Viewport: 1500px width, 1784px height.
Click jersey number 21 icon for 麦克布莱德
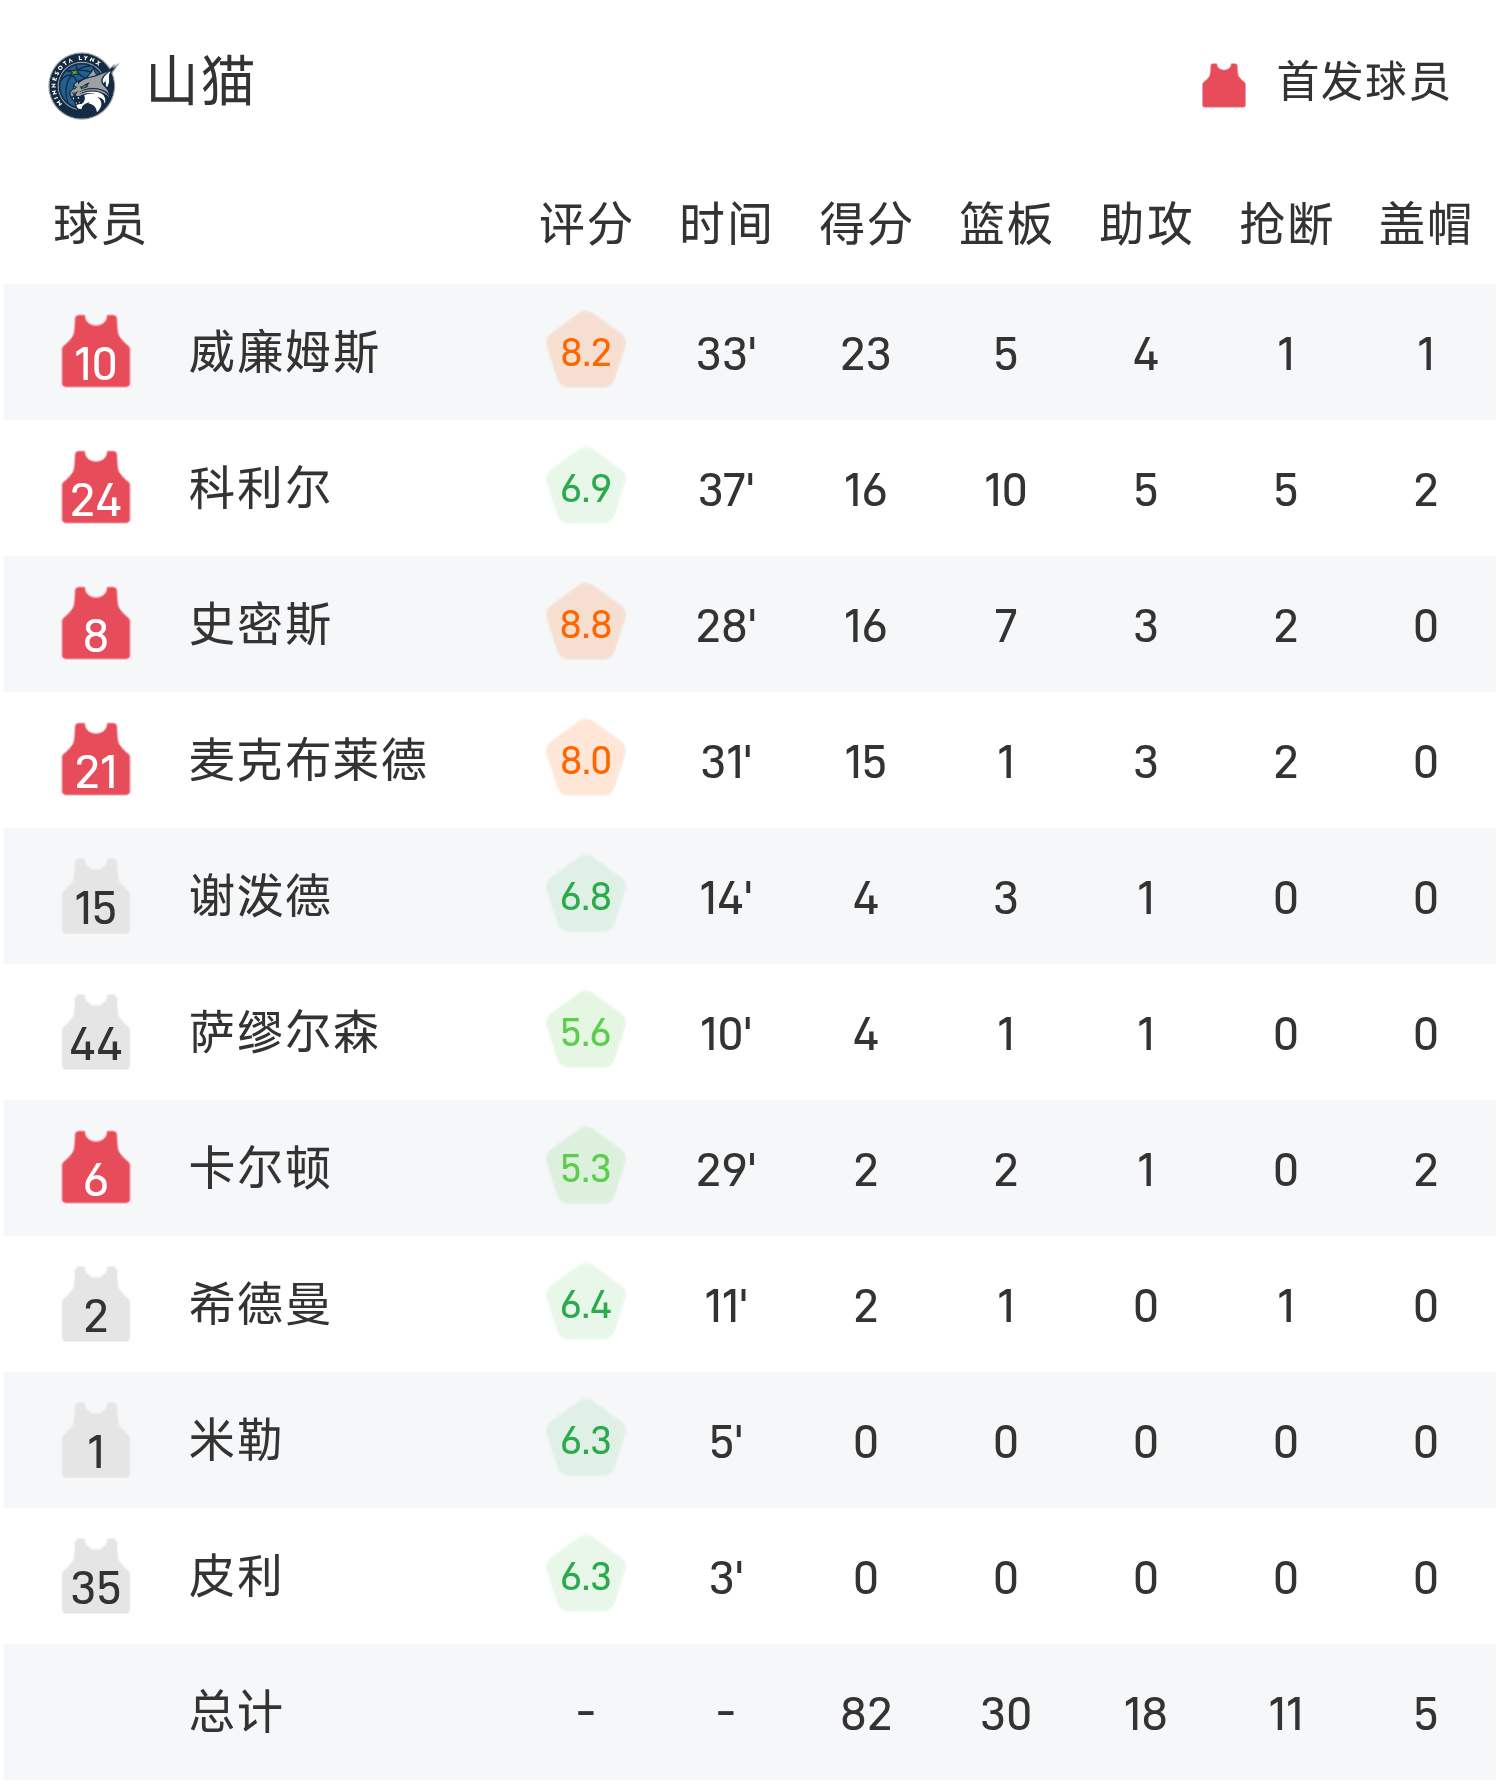96,760
